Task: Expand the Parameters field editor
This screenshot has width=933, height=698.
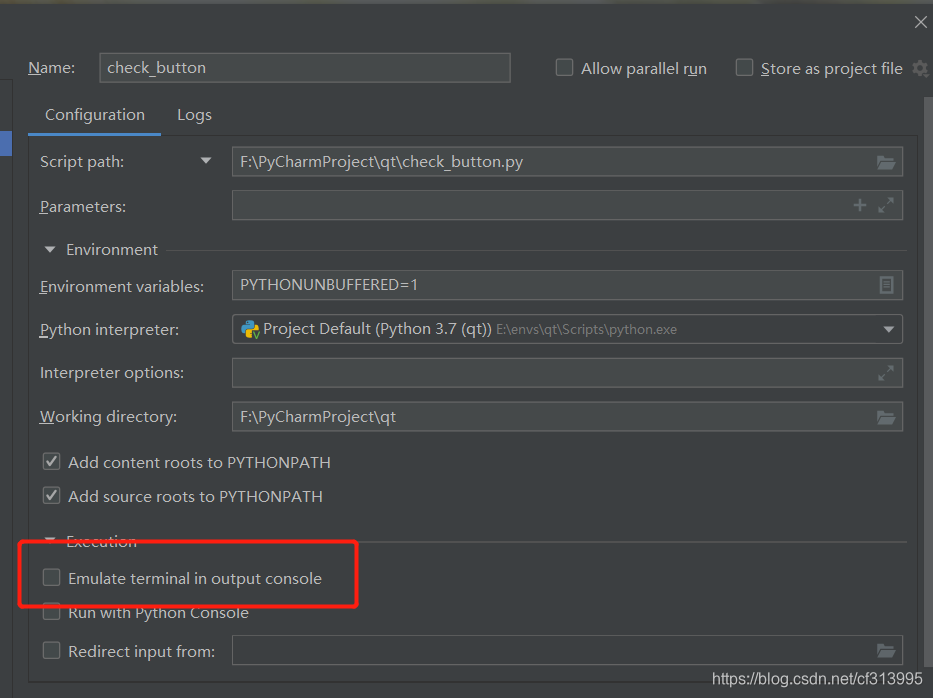Action: [886, 205]
